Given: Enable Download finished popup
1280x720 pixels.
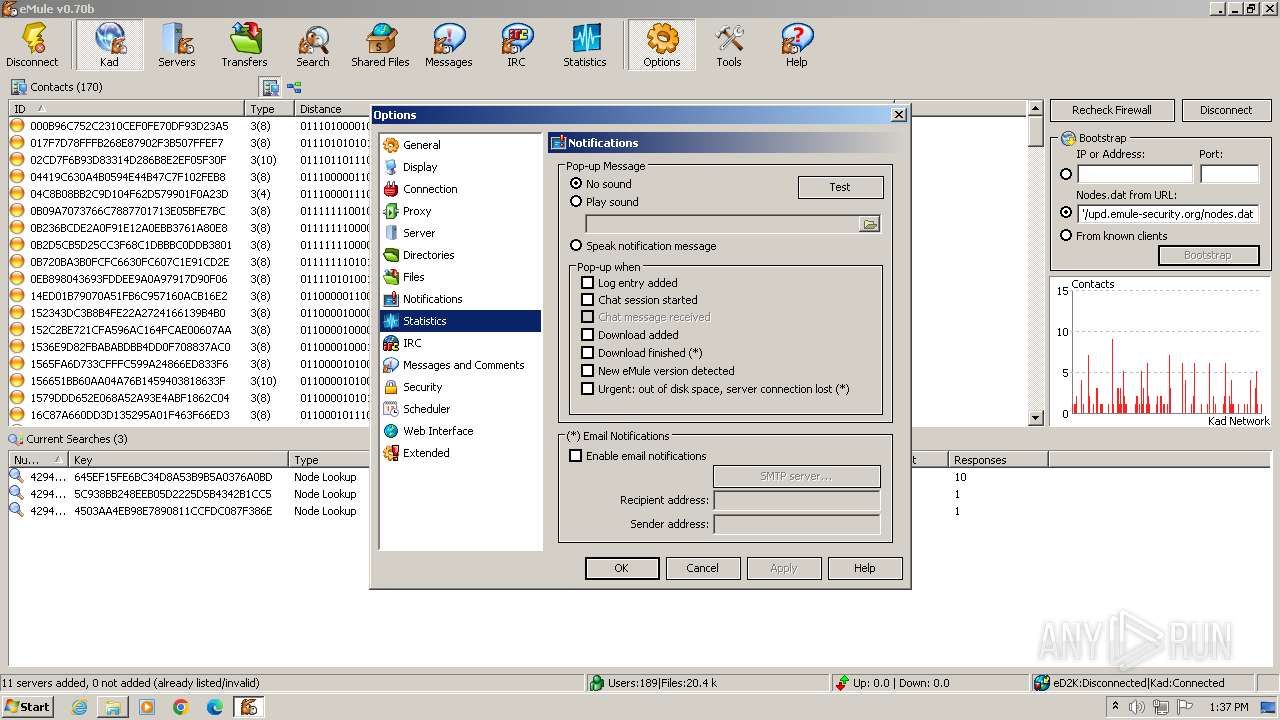Looking at the screenshot, I should pos(588,353).
